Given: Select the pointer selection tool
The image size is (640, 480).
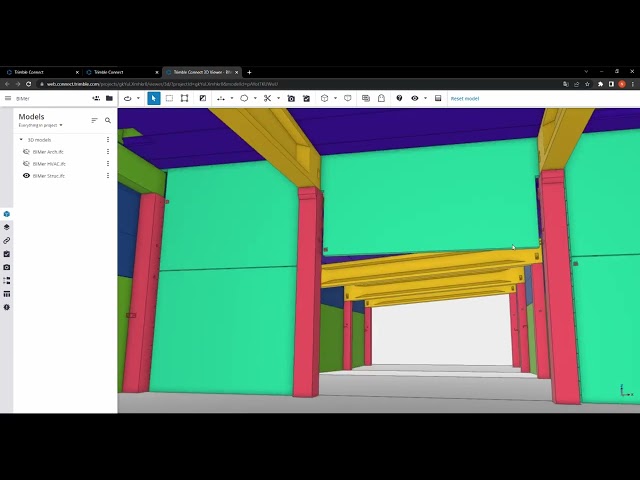Looking at the screenshot, I should tap(154, 98).
